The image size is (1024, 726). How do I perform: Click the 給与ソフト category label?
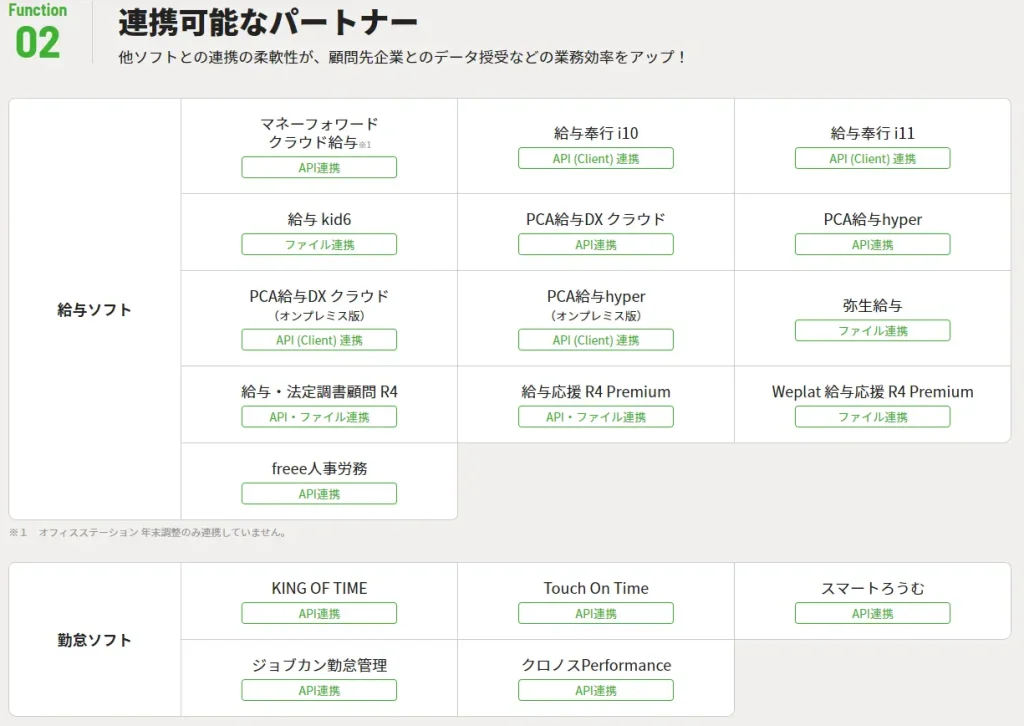point(94,309)
